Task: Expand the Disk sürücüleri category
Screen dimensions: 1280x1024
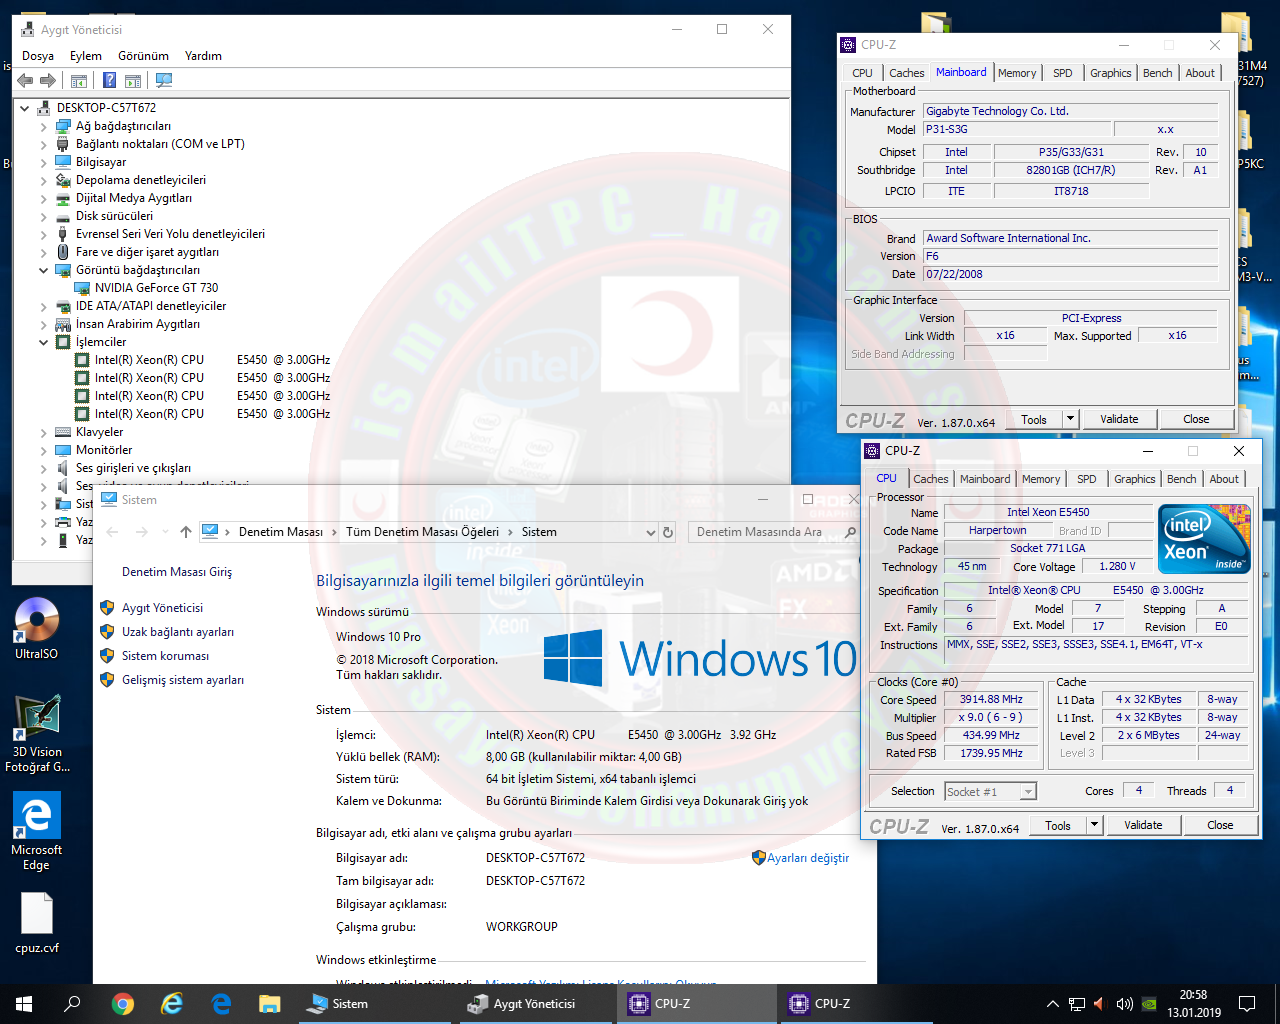Action: tap(44, 217)
